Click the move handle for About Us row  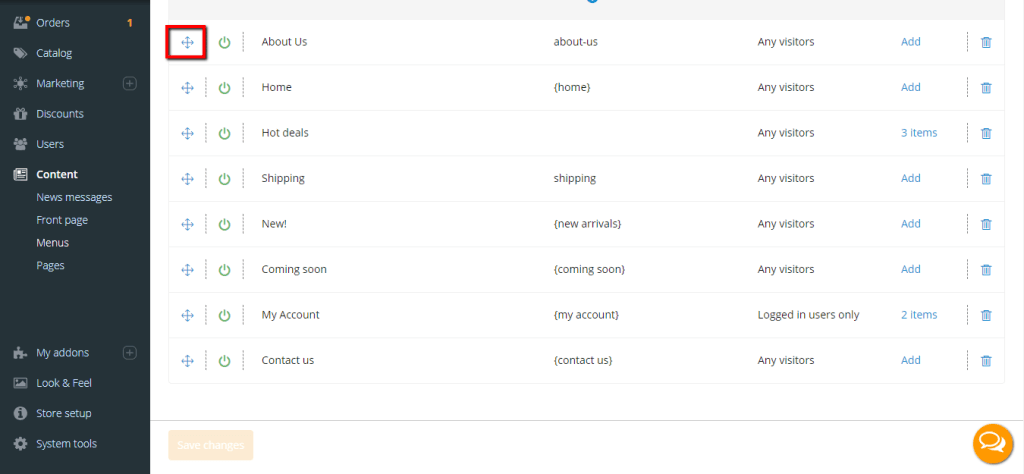point(187,42)
